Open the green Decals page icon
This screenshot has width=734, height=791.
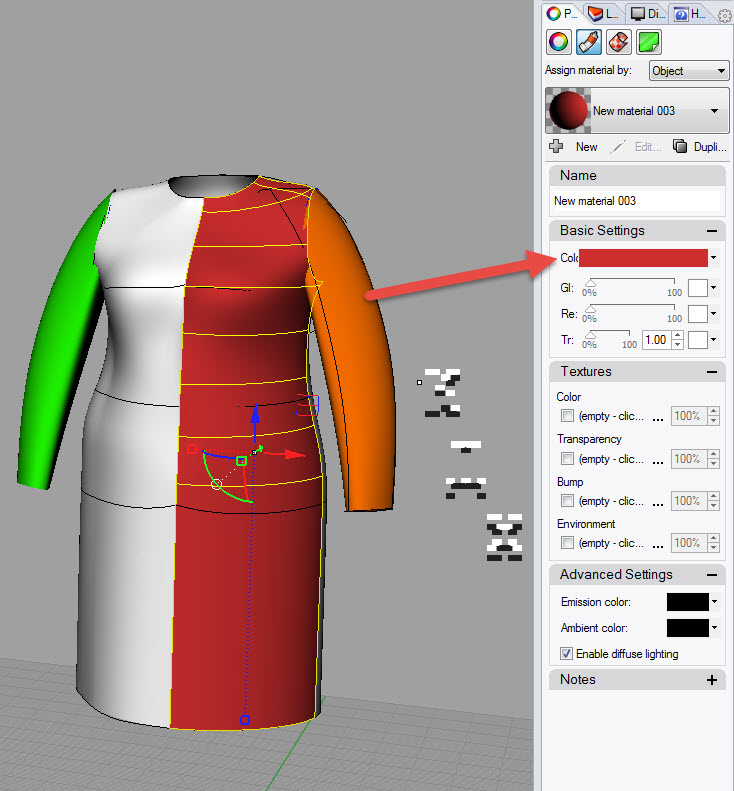click(649, 42)
